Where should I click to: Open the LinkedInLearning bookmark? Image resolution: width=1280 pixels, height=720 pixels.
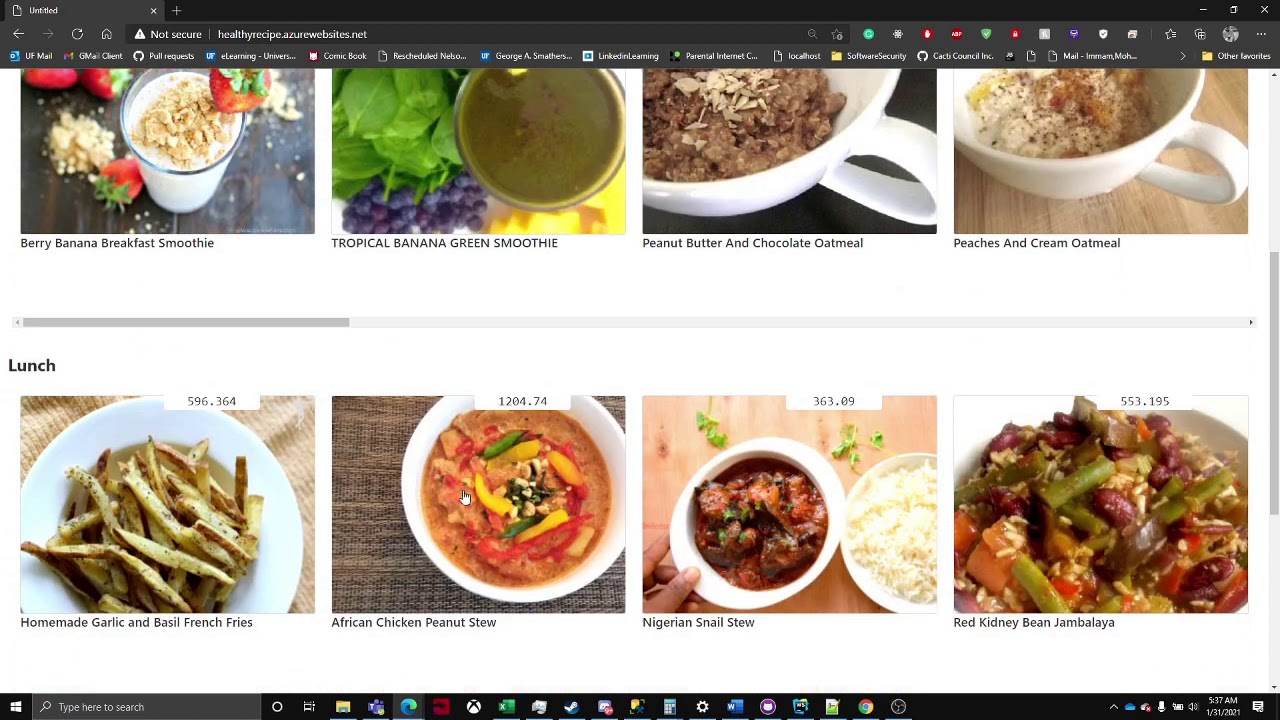(x=620, y=56)
